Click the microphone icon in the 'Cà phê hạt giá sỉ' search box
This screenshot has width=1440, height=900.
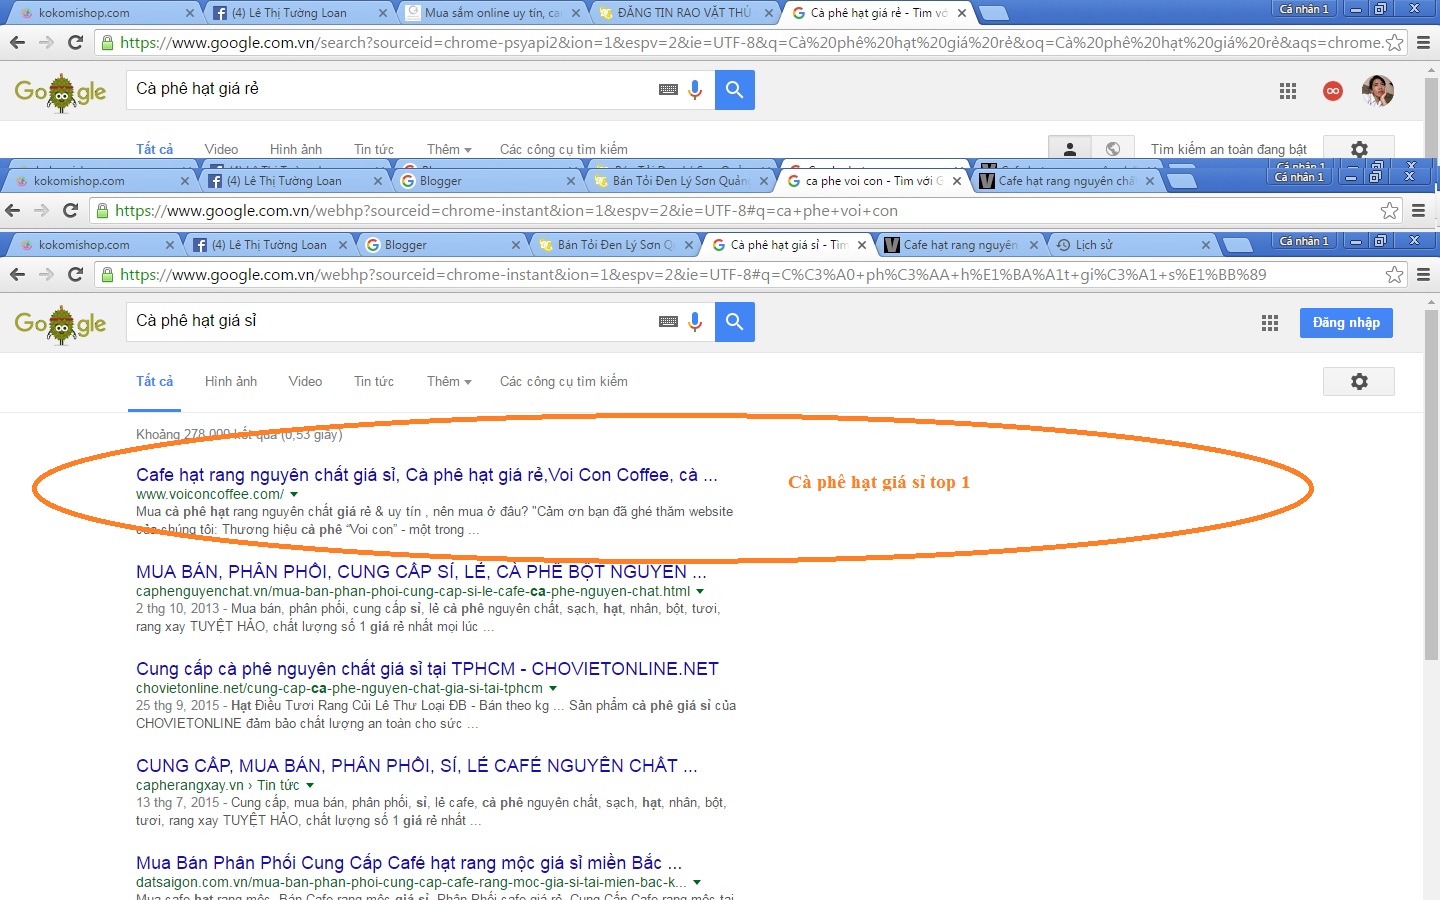click(x=695, y=322)
